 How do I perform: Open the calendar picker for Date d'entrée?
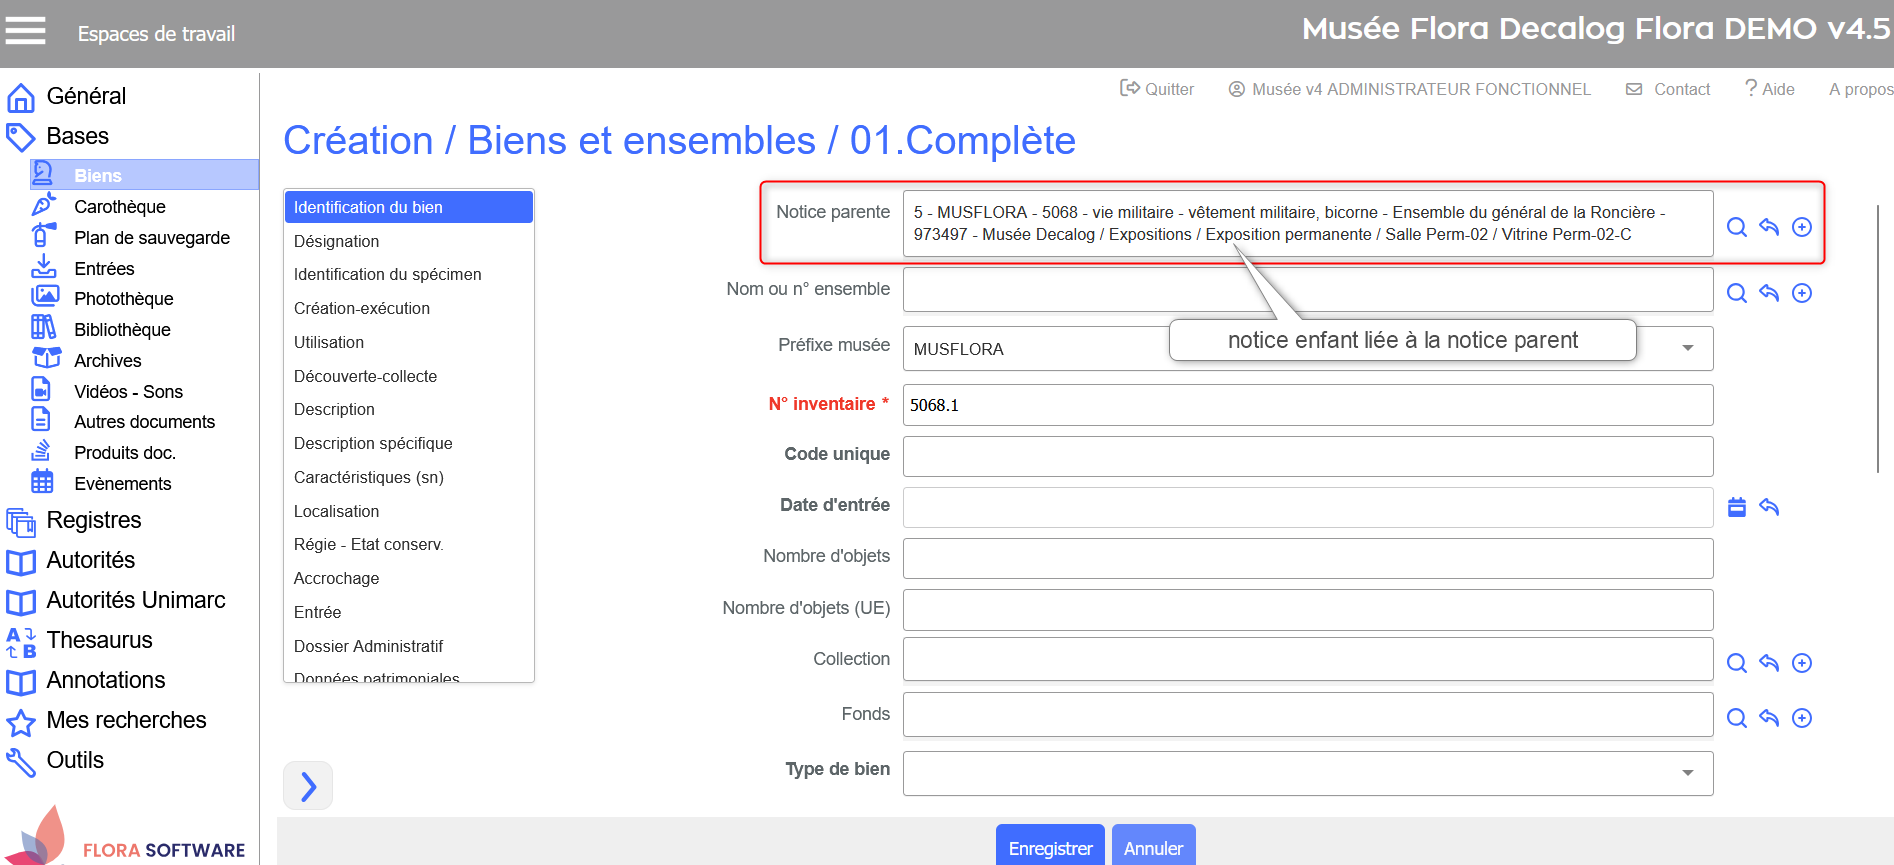tap(1737, 507)
